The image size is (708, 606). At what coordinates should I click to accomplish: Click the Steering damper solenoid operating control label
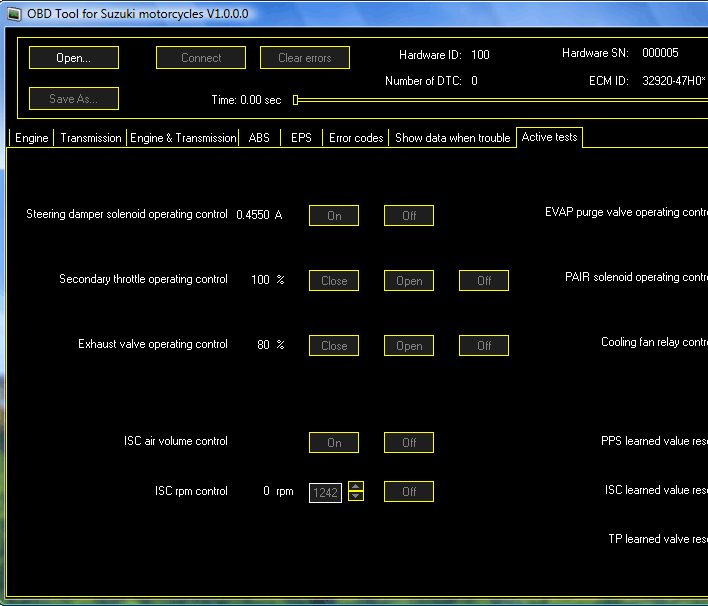click(127, 214)
